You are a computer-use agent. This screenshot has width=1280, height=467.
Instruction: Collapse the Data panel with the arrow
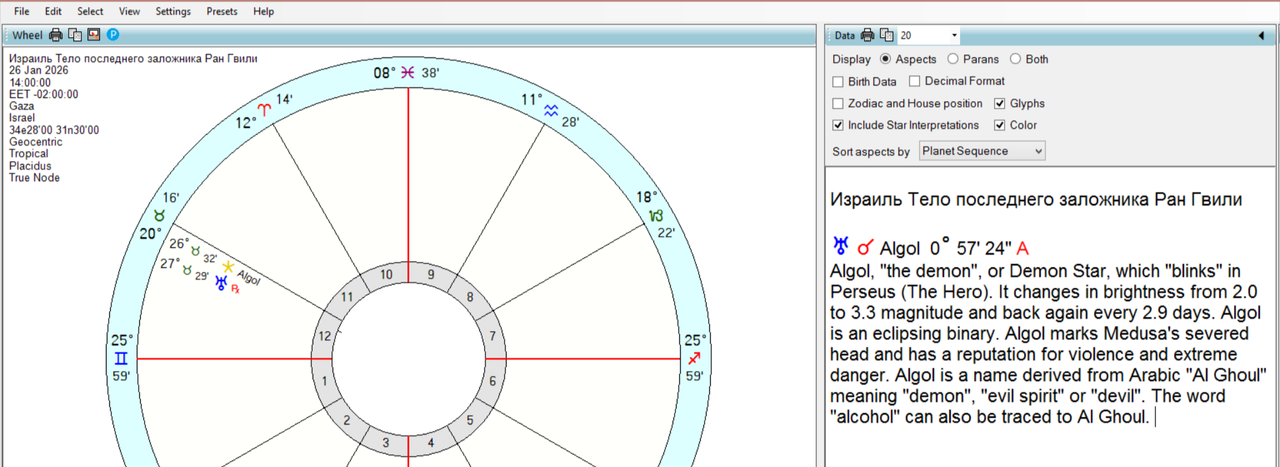coord(1262,36)
